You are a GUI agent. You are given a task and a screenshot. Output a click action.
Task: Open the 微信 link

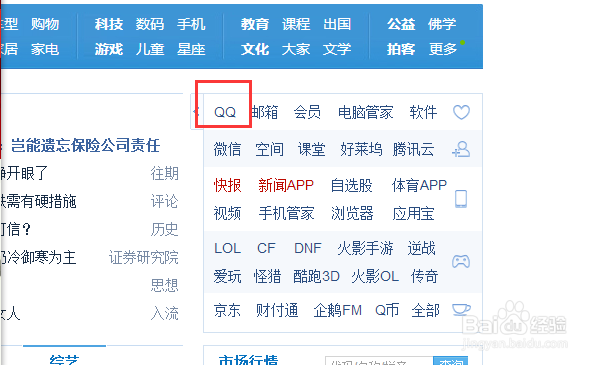coord(227,149)
